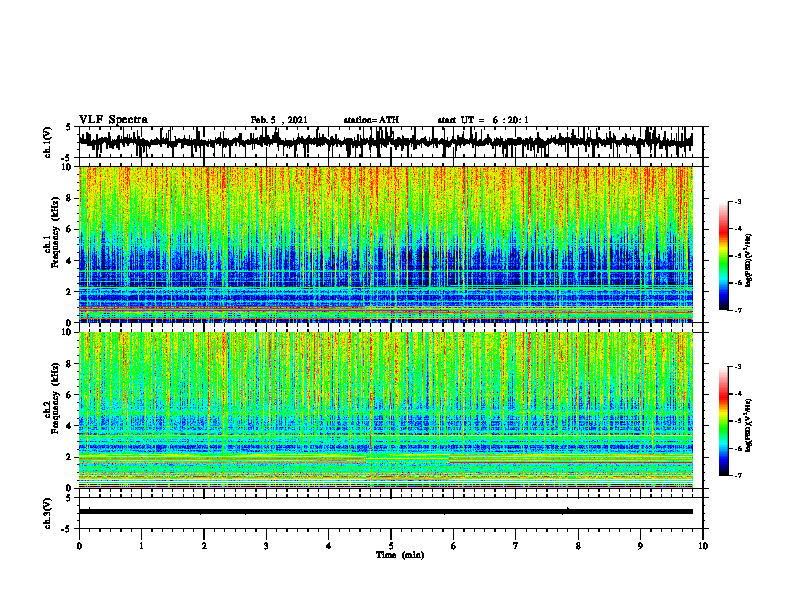Click the ch.1 spectrogram plot
The height and width of the screenshot is (612, 792).
coord(386,244)
